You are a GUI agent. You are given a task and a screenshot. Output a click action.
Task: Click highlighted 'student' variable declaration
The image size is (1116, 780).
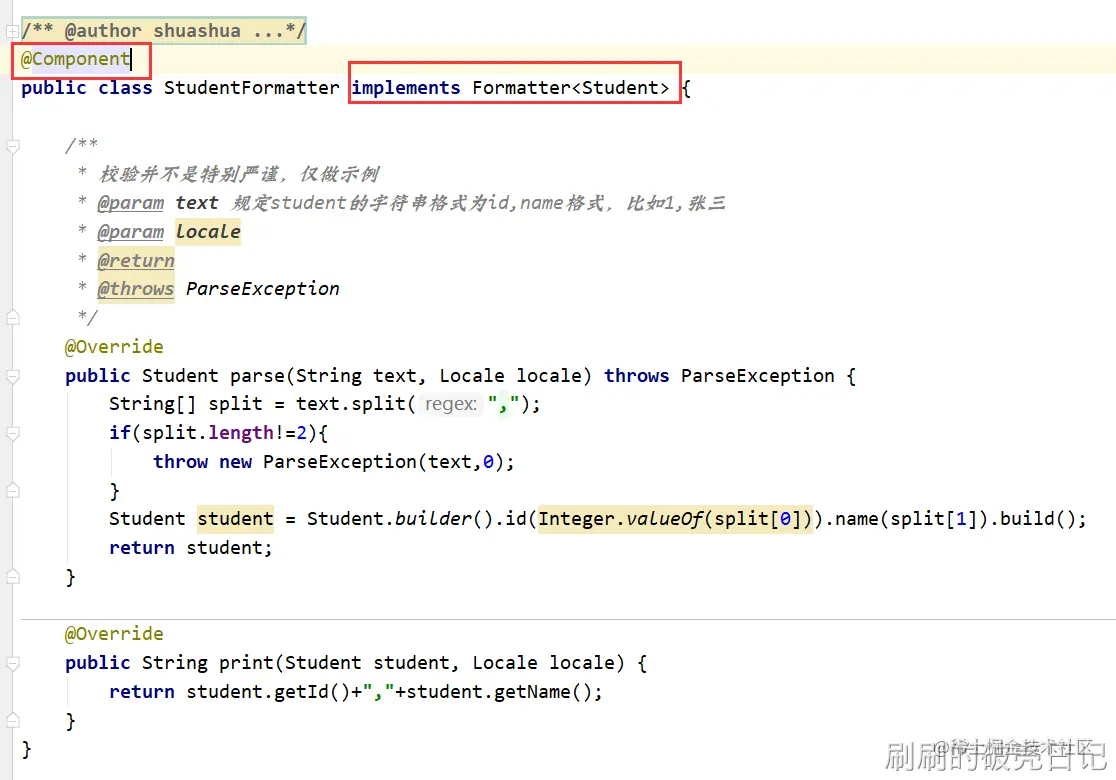tap(236, 519)
